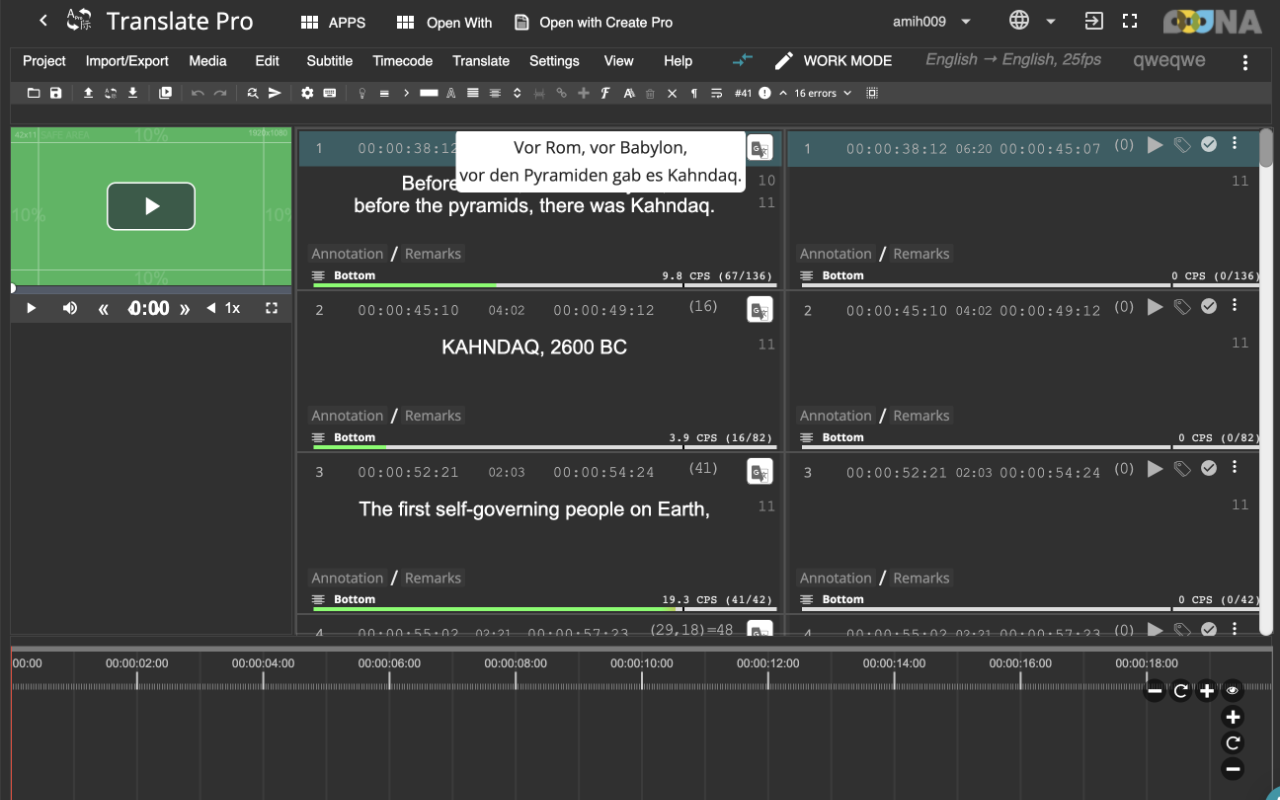The image size is (1280, 800).
Task: Click the italic font style icon
Action: pos(605,93)
